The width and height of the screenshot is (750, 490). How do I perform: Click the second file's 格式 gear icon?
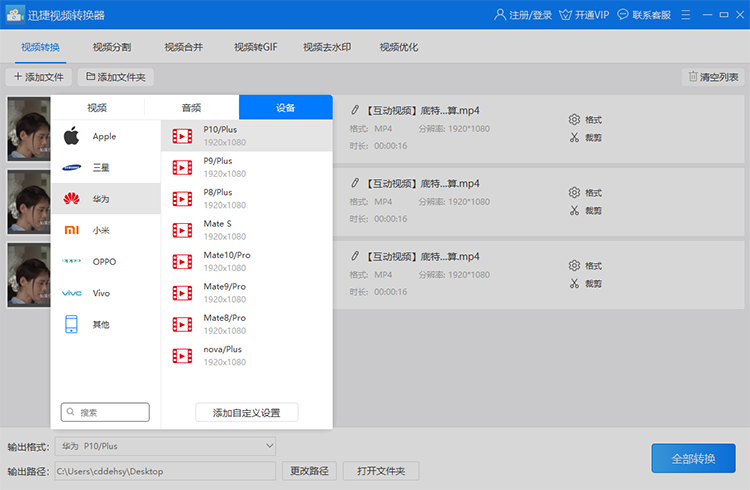(x=574, y=192)
